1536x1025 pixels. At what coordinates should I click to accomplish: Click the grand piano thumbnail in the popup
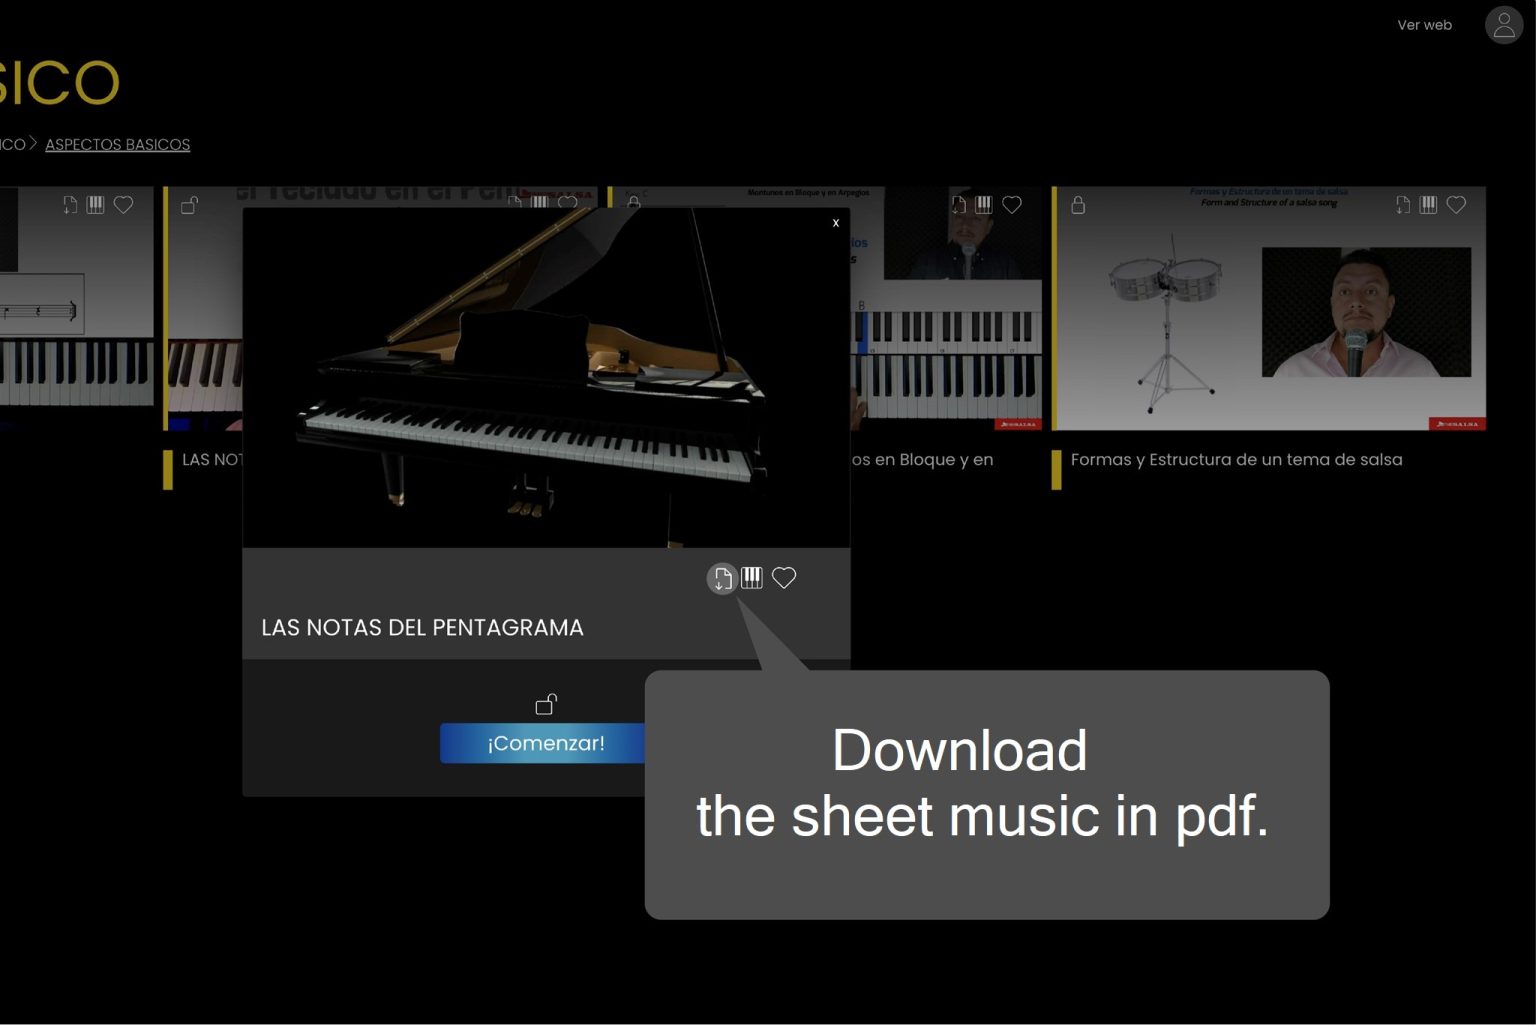click(546, 378)
